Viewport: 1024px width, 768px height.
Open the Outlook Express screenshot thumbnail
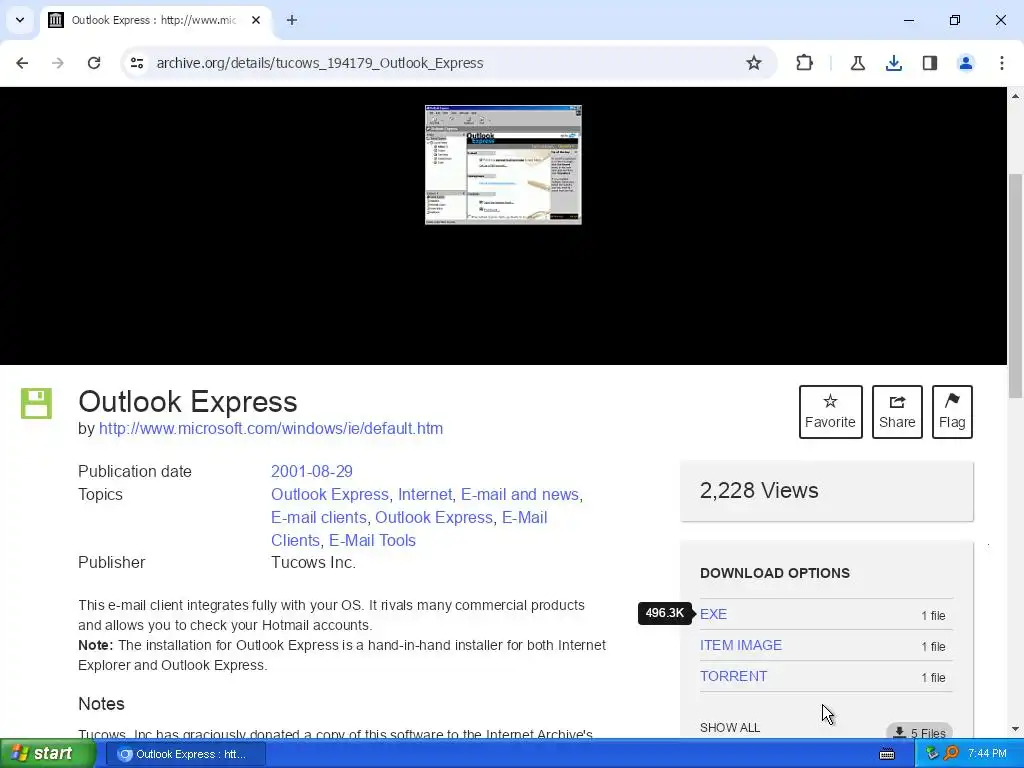click(x=503, y=165)
